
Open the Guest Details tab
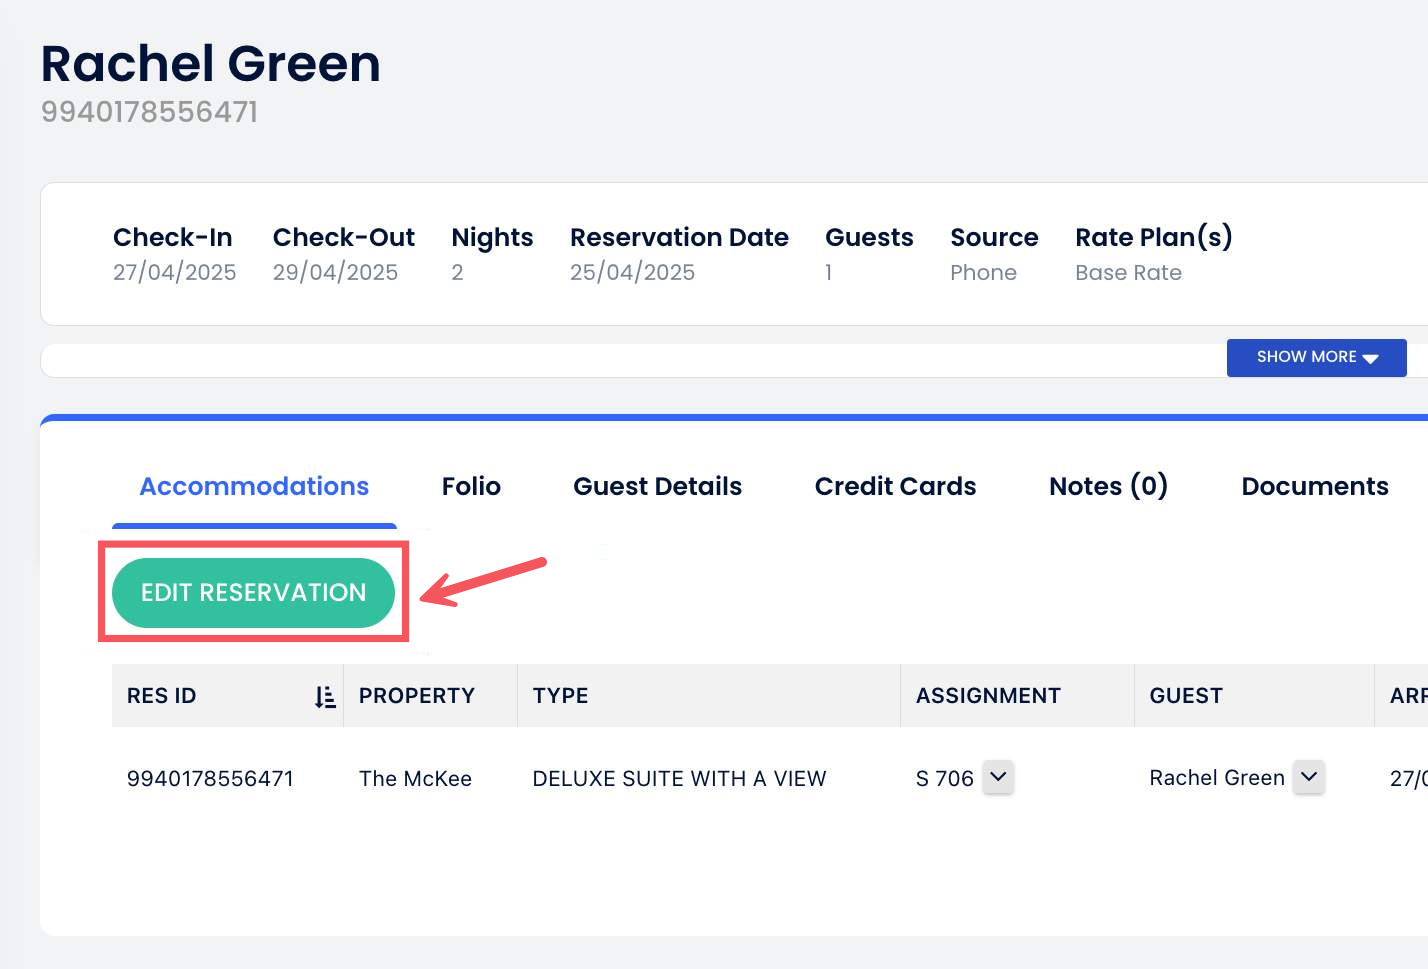click(657, 487)
